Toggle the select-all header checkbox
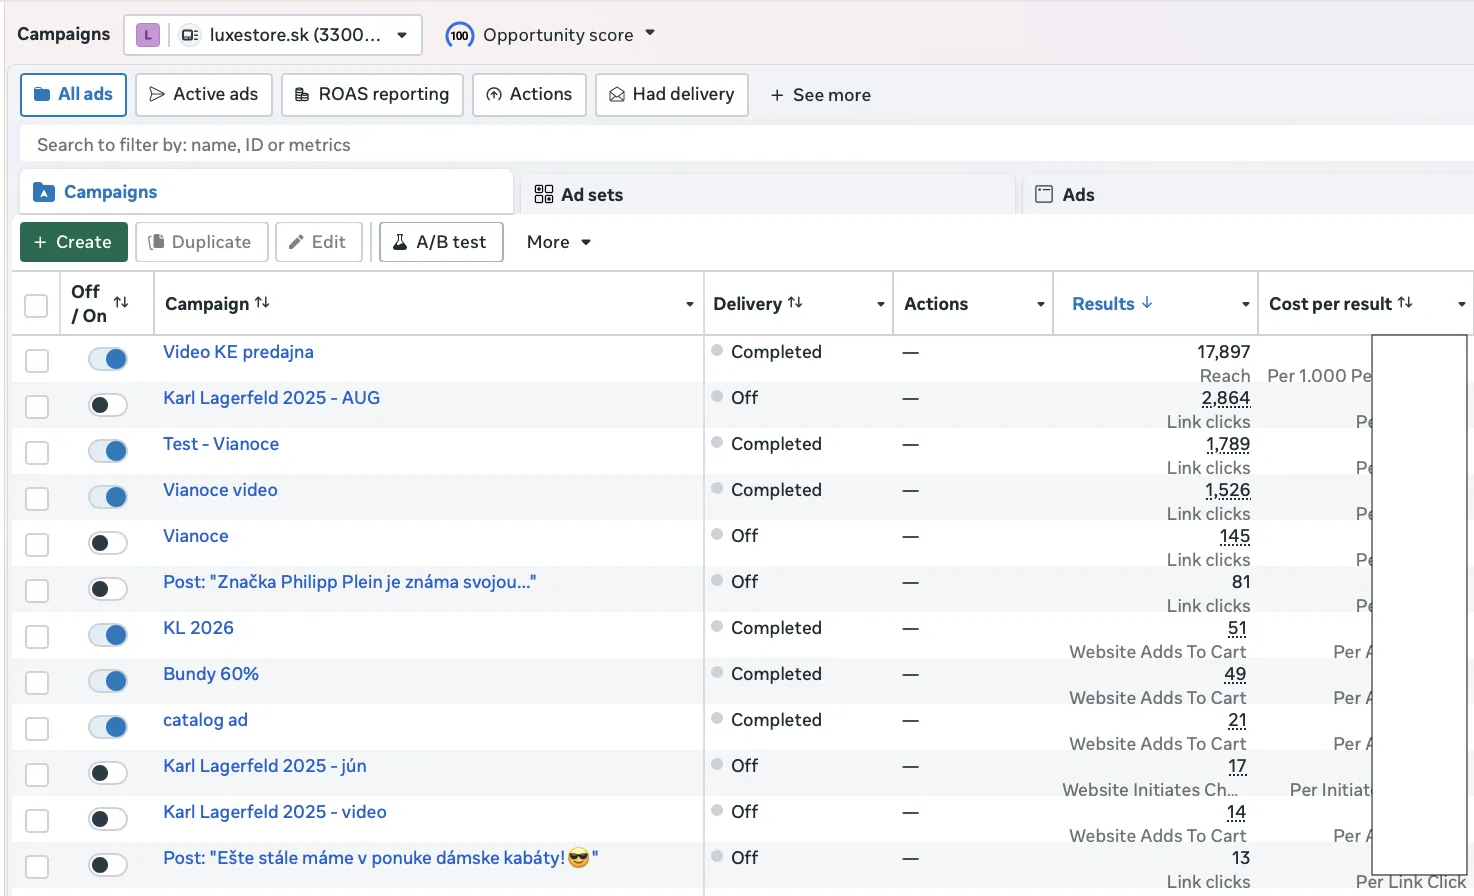This screenshot has width=1474, height=896. 36,305
